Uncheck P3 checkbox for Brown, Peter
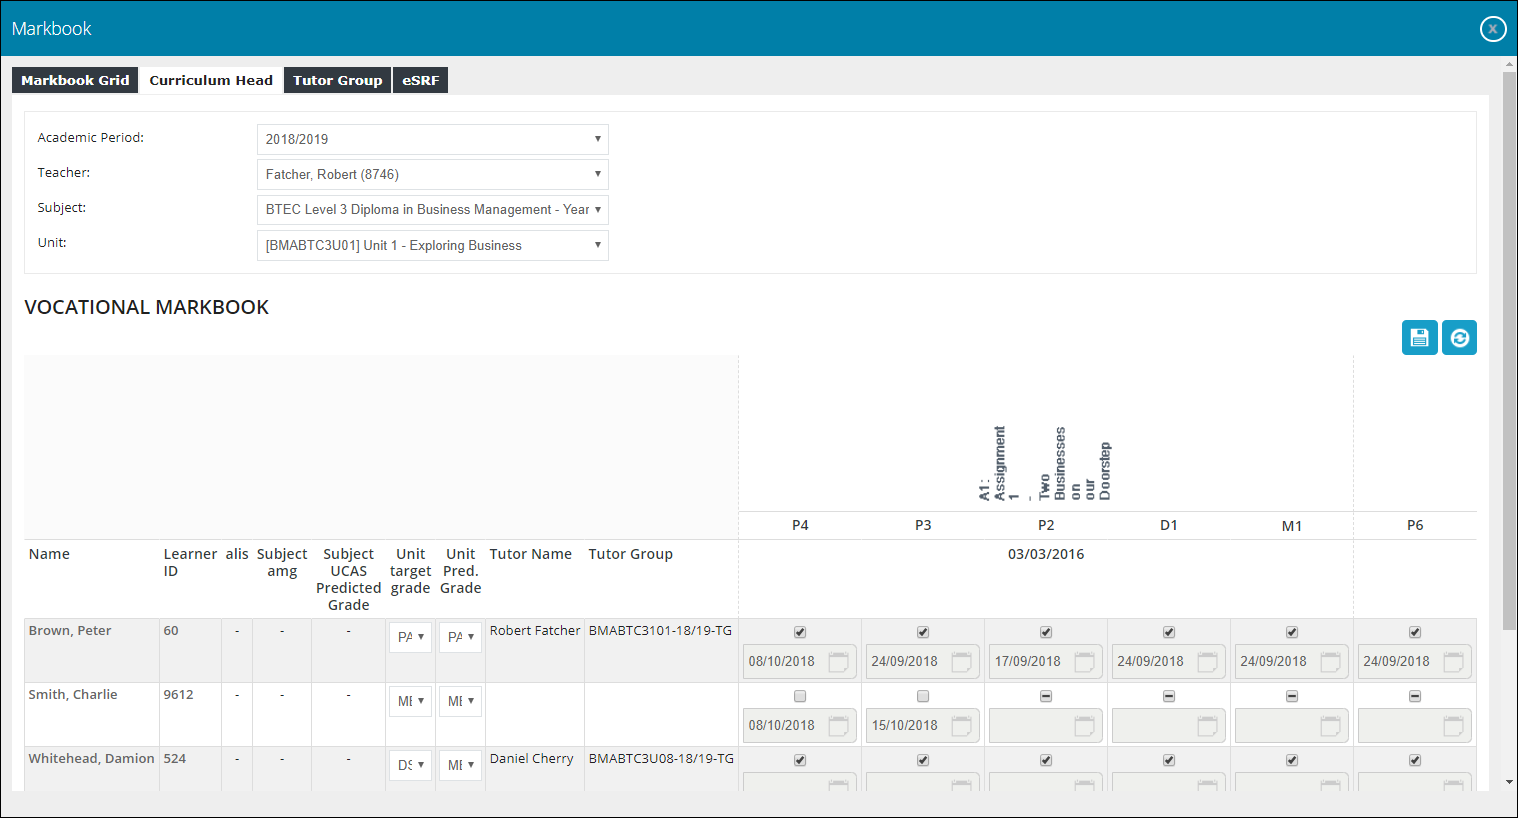Image resolution: width=1518 pixels, height=818 pixels. [923, 632]
